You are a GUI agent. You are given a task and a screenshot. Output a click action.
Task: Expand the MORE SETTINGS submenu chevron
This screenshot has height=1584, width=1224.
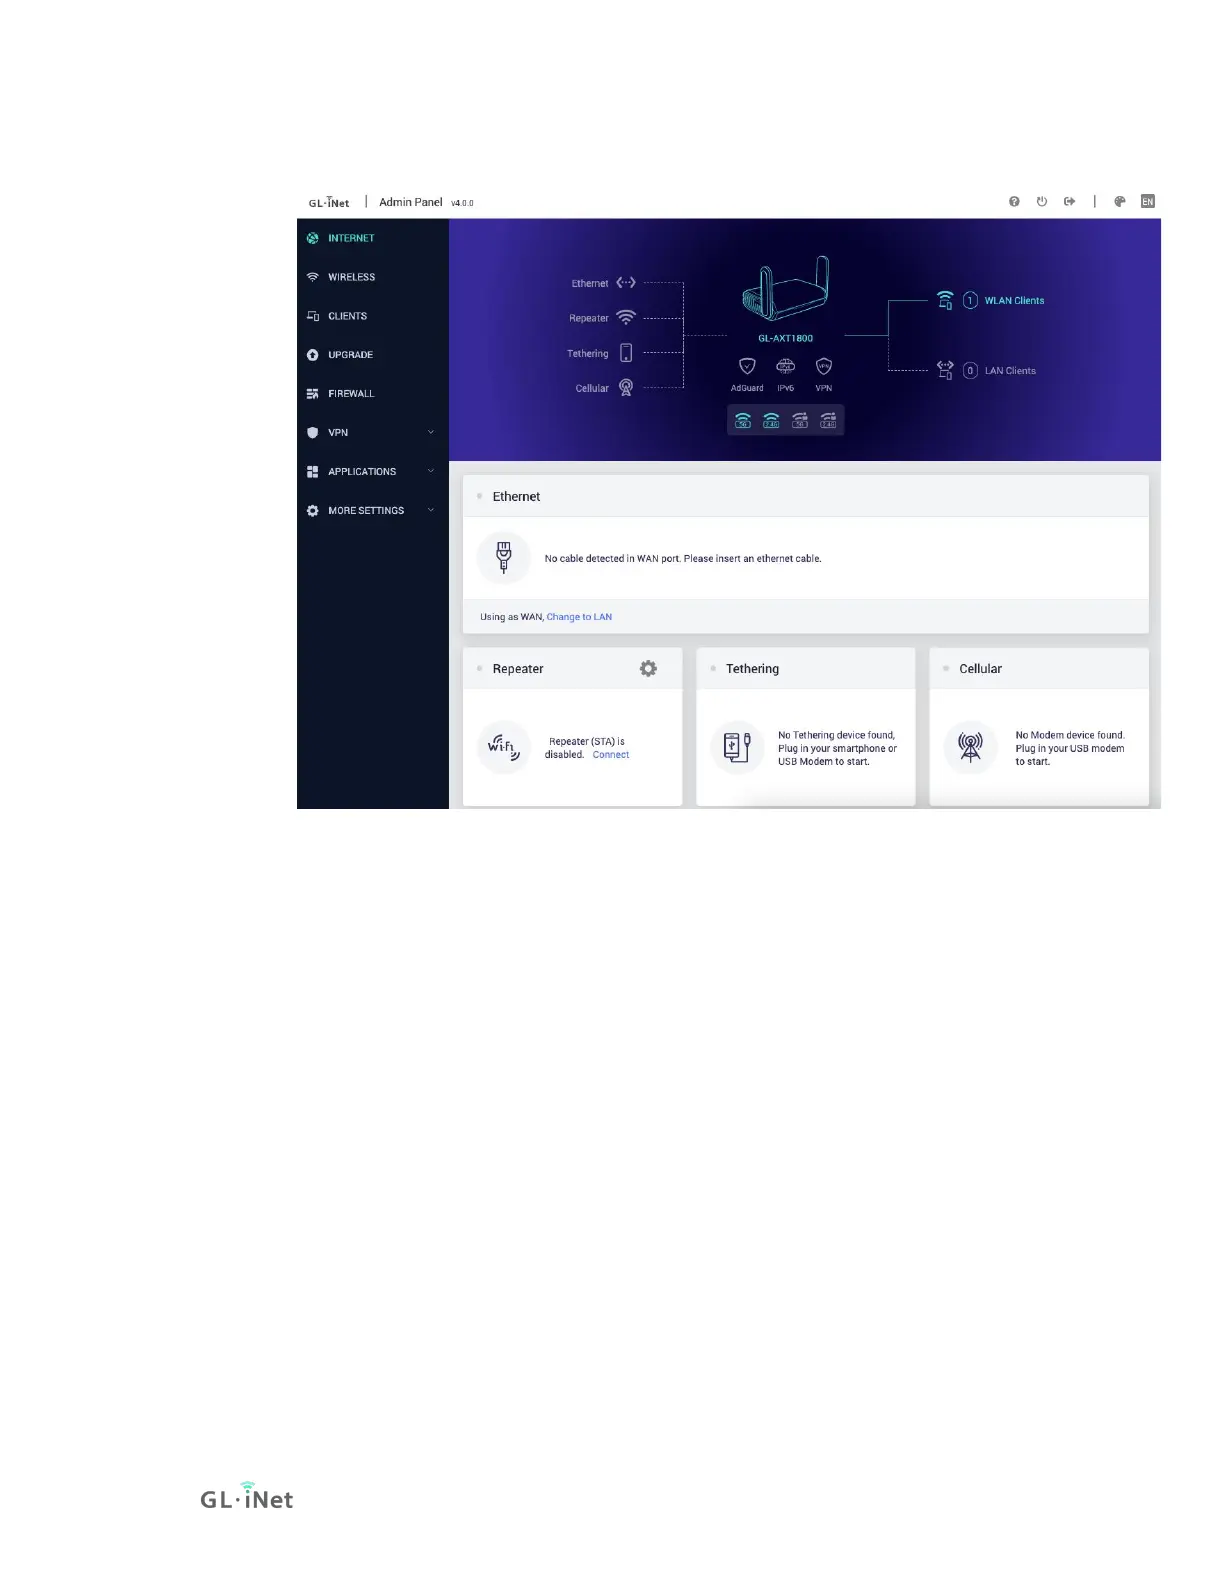[431, 510]
